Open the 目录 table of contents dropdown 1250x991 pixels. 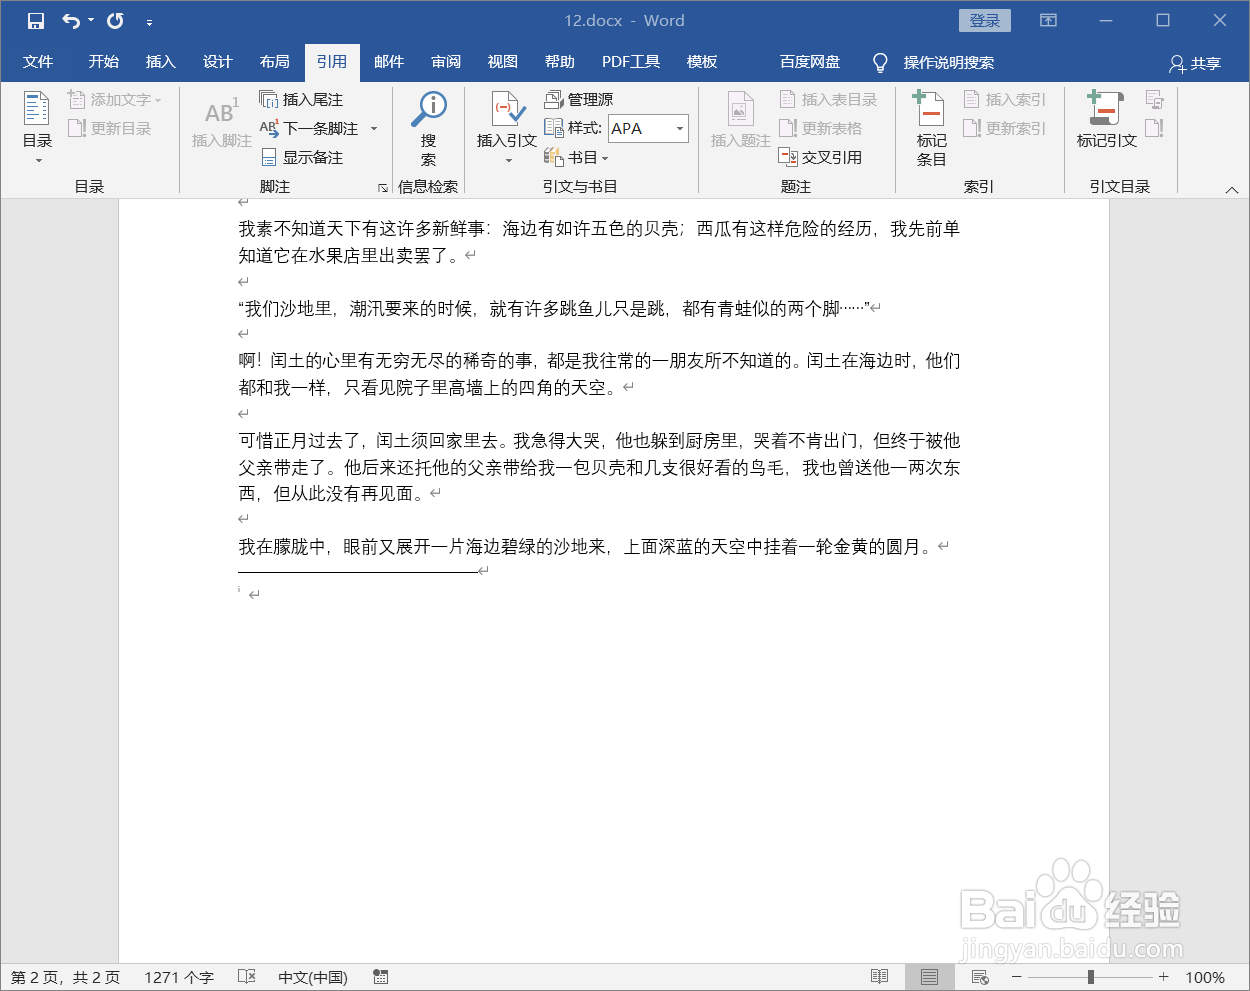[37, 126]
